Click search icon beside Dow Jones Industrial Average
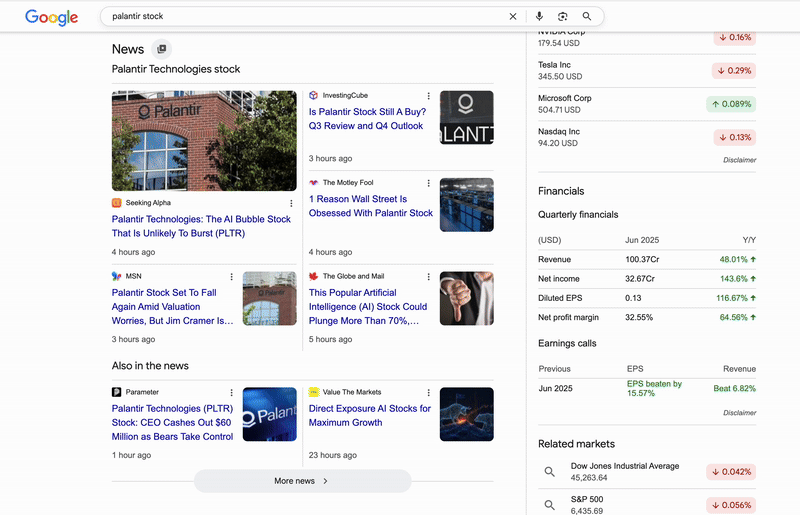 549,472
